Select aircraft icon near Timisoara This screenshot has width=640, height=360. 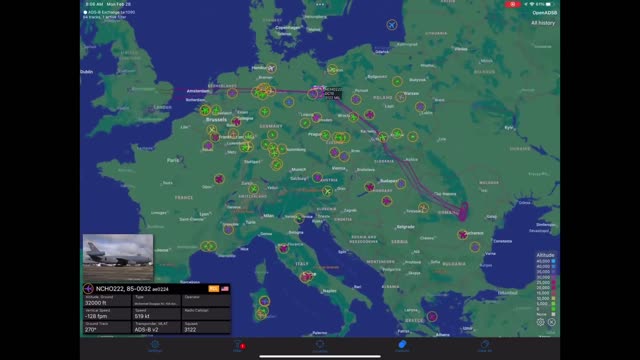423,207
